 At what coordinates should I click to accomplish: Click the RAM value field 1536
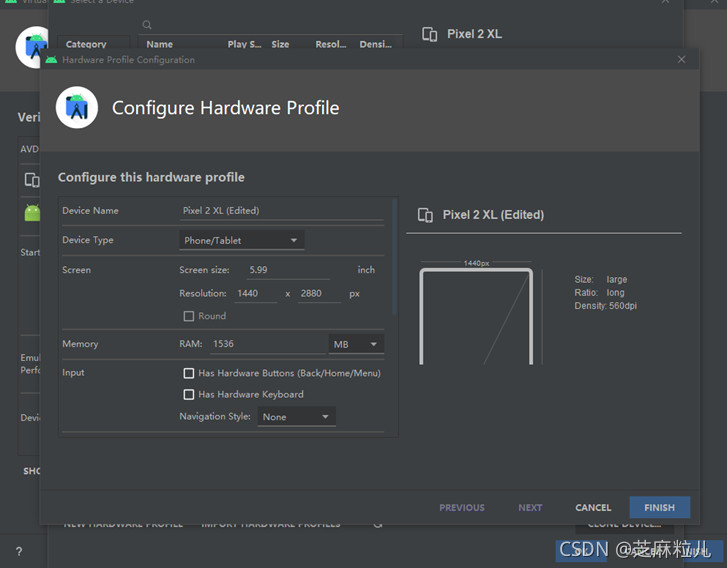click(x=268, y=344)
